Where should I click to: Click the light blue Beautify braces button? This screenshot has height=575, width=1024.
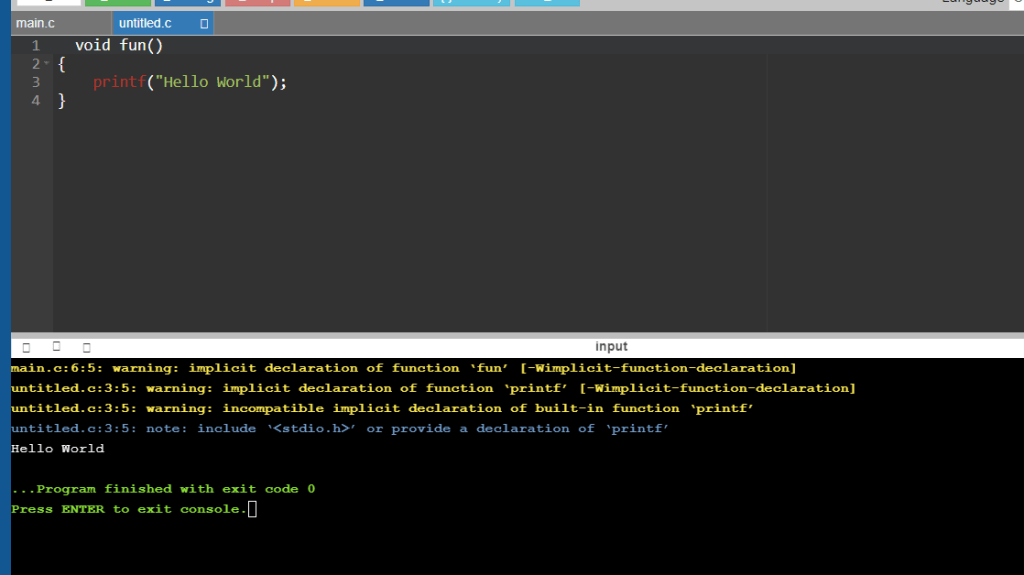(471, 2)
